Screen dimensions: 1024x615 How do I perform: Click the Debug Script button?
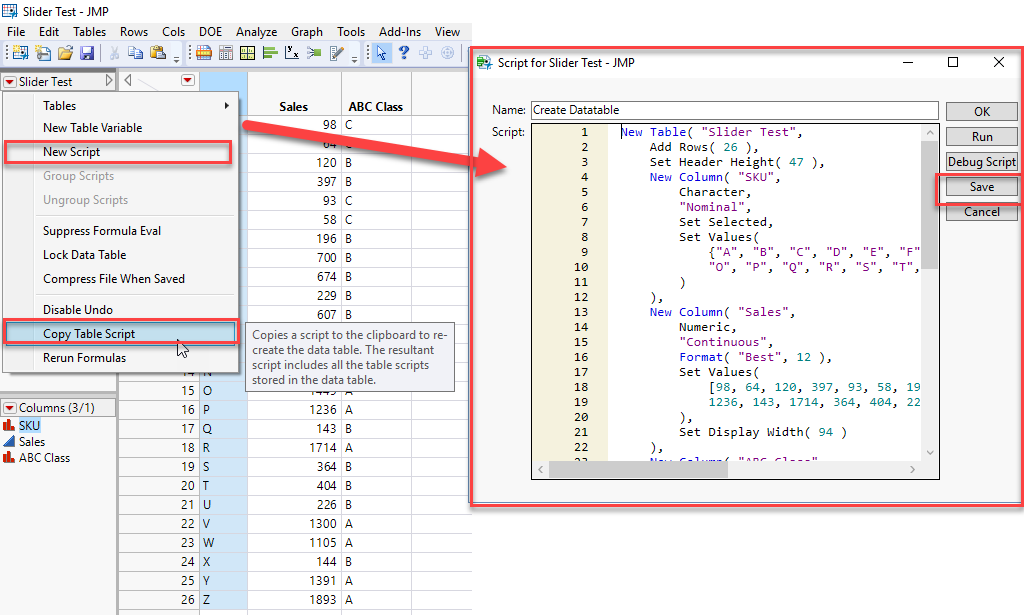(981, 161)
